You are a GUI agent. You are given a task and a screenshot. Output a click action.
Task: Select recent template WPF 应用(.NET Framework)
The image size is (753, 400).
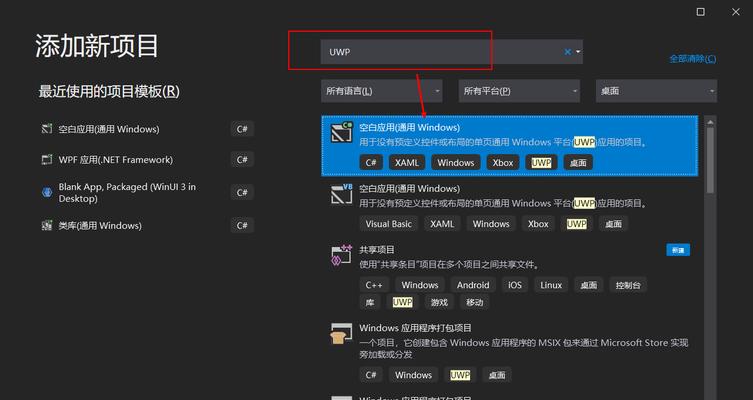[x=116, y=159]
